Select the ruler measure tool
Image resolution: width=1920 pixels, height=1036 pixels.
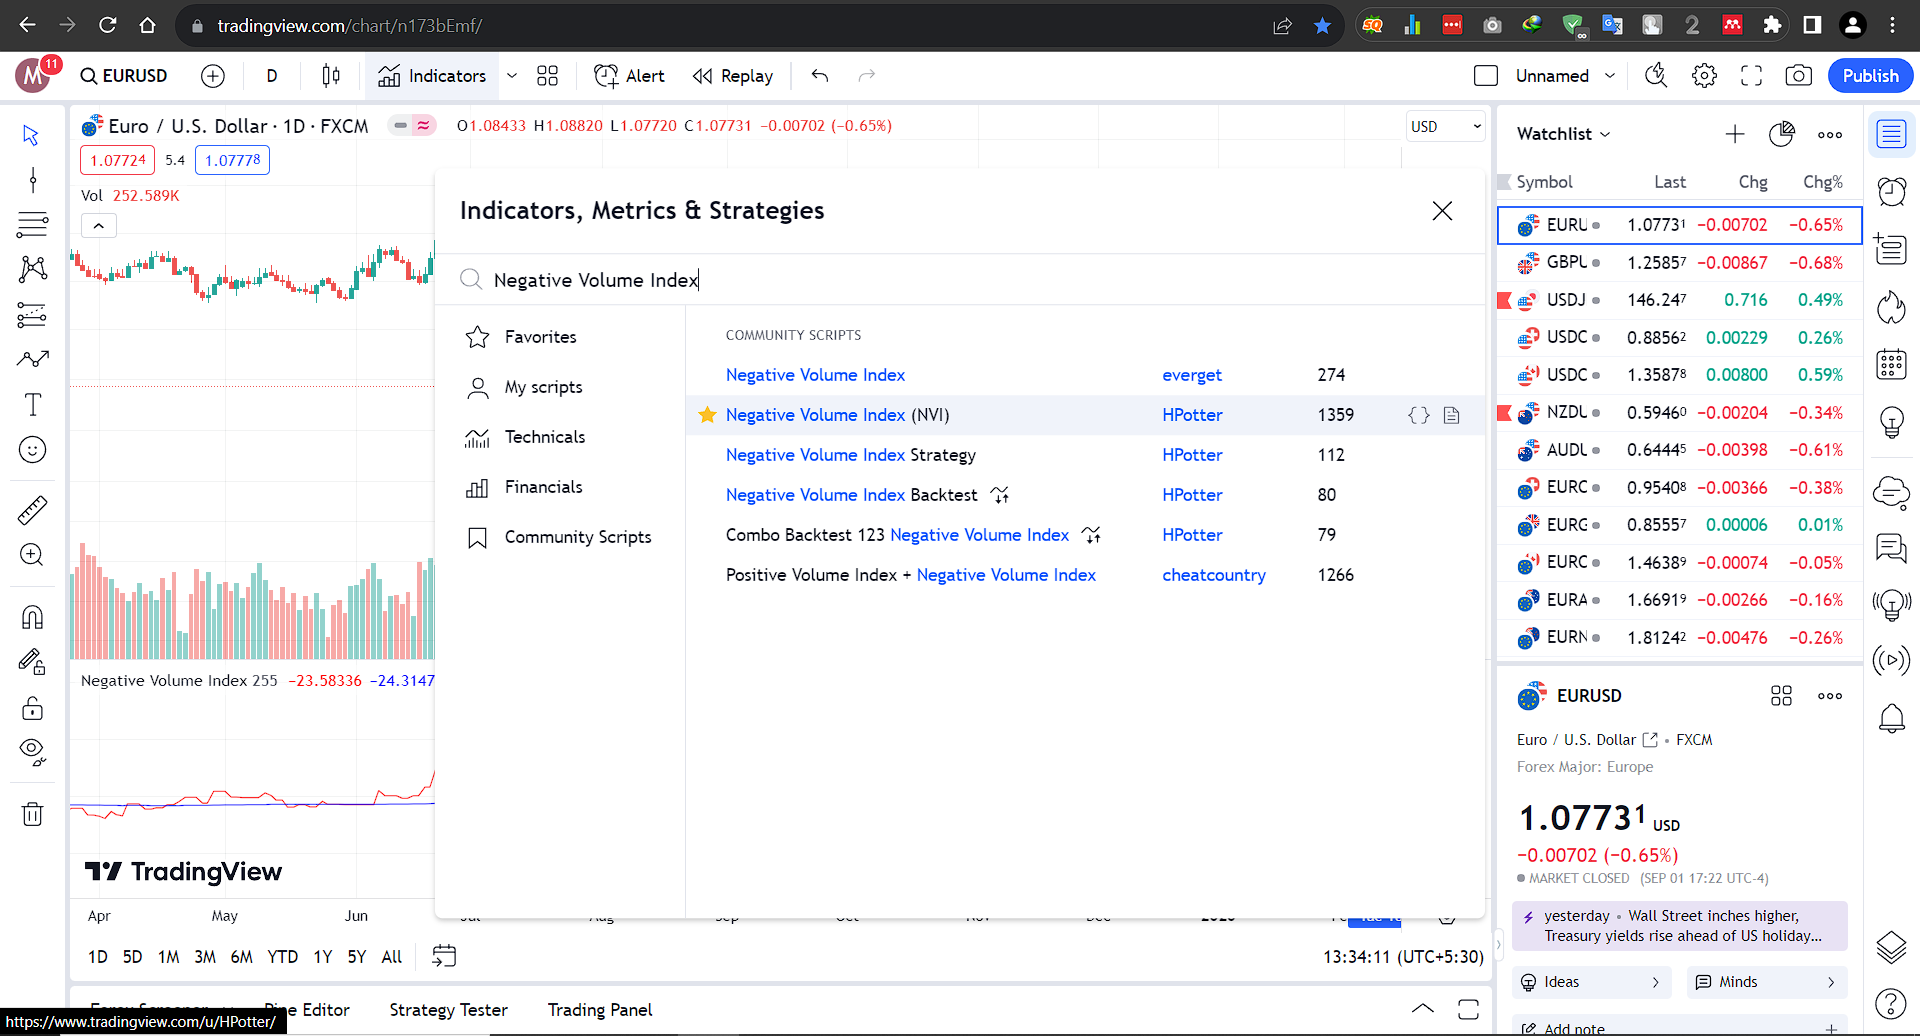point(32,510)
